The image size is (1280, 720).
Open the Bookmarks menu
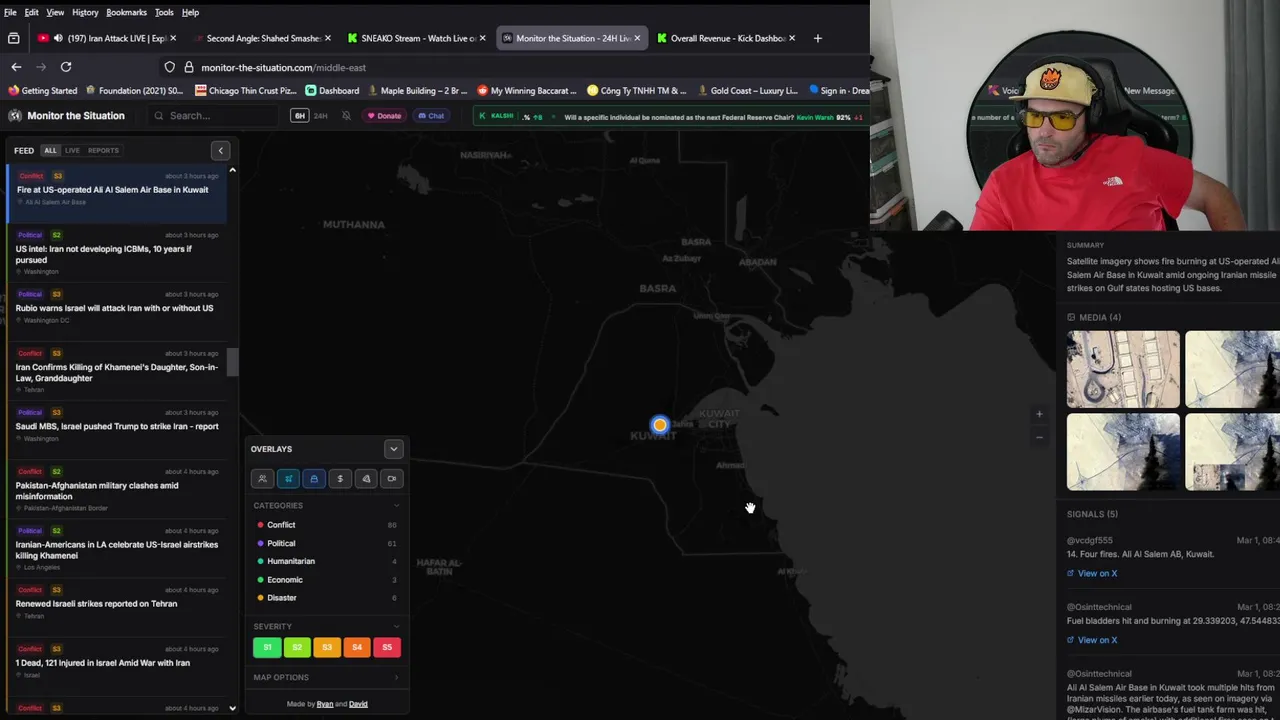tap(126, 12)
